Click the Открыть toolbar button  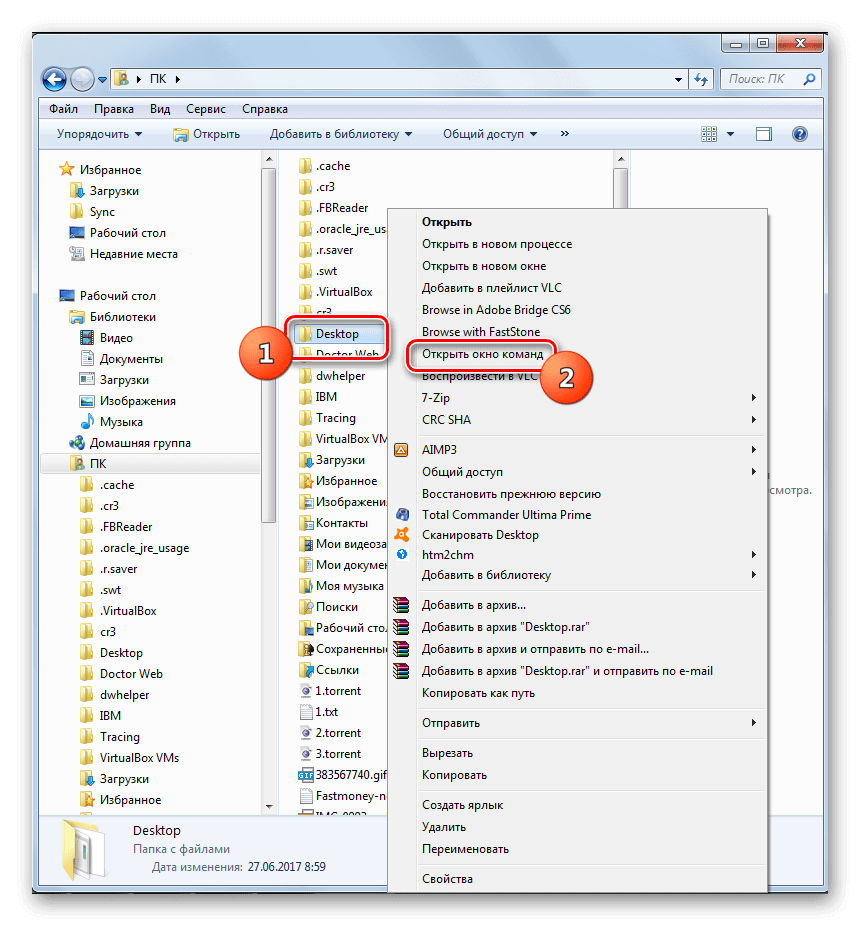pyautogui.click(x=207, y=134)
